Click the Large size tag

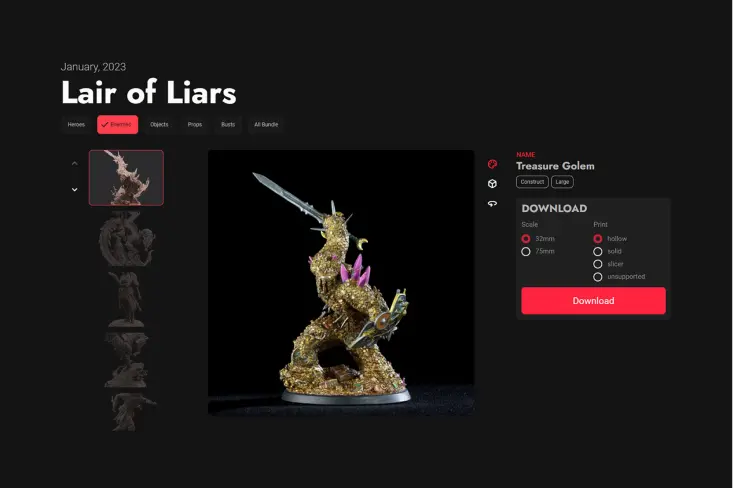pos(562,182)
